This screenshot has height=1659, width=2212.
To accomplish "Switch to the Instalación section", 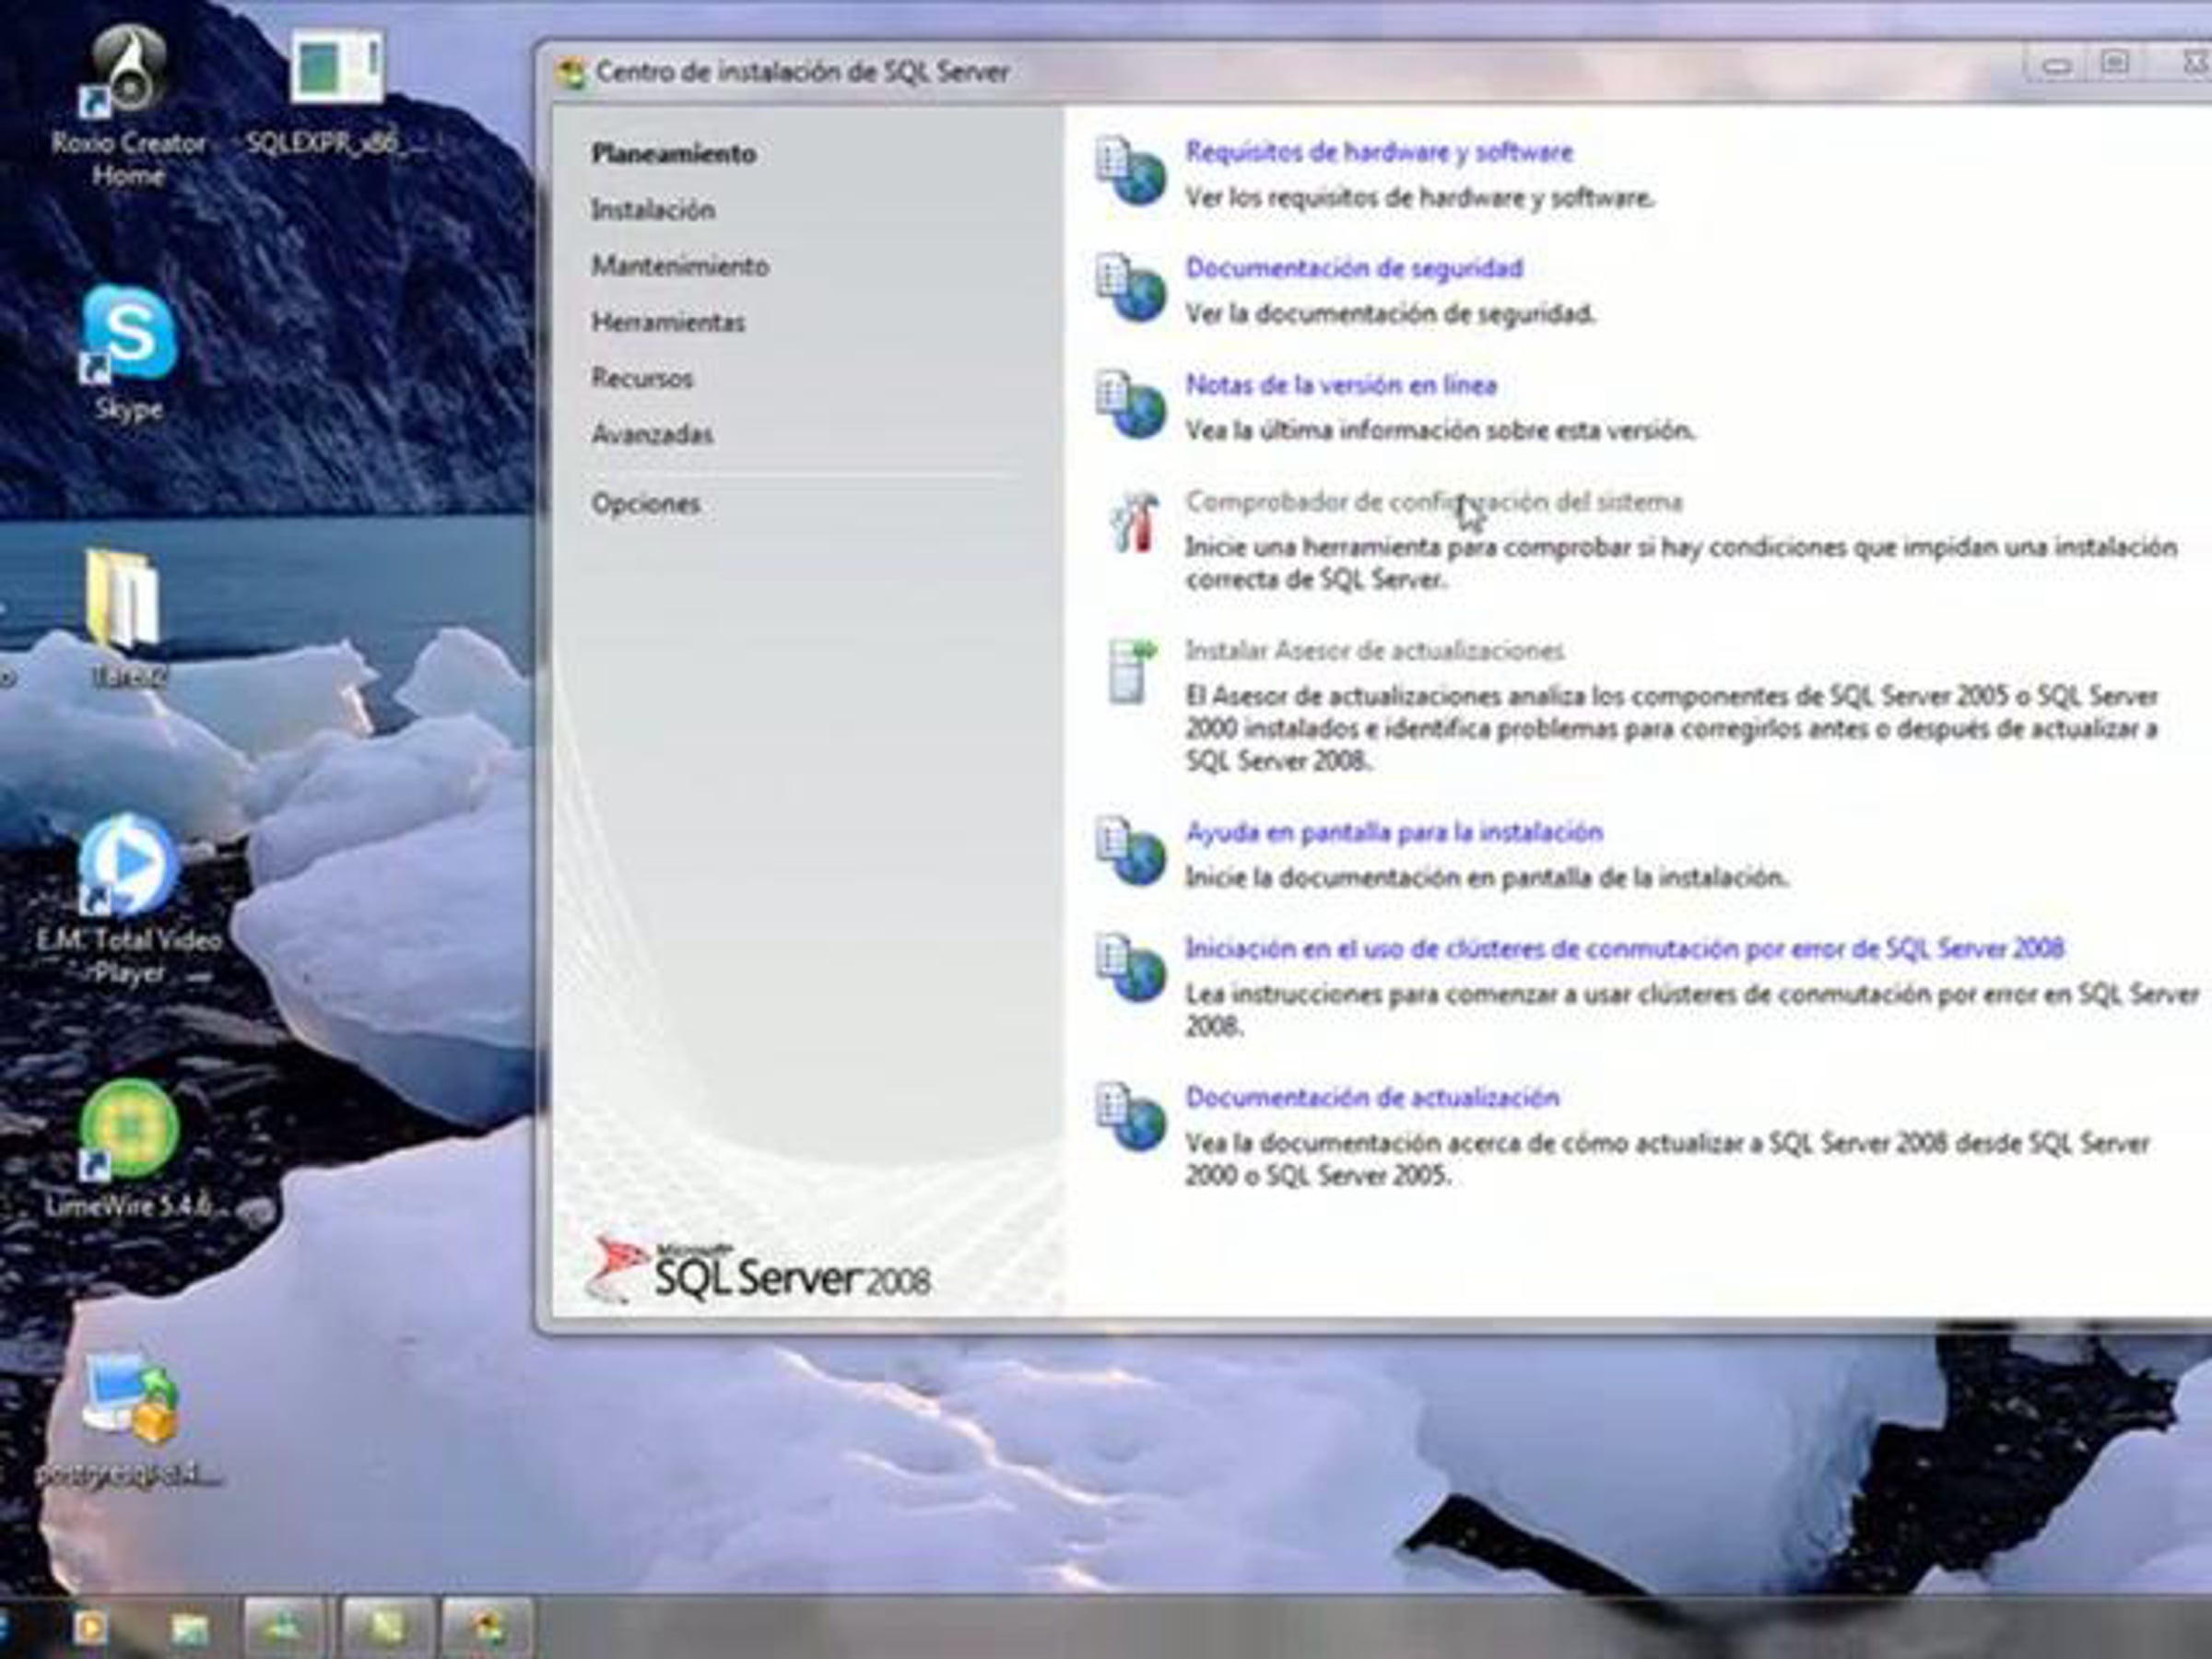I will [653, 209].
